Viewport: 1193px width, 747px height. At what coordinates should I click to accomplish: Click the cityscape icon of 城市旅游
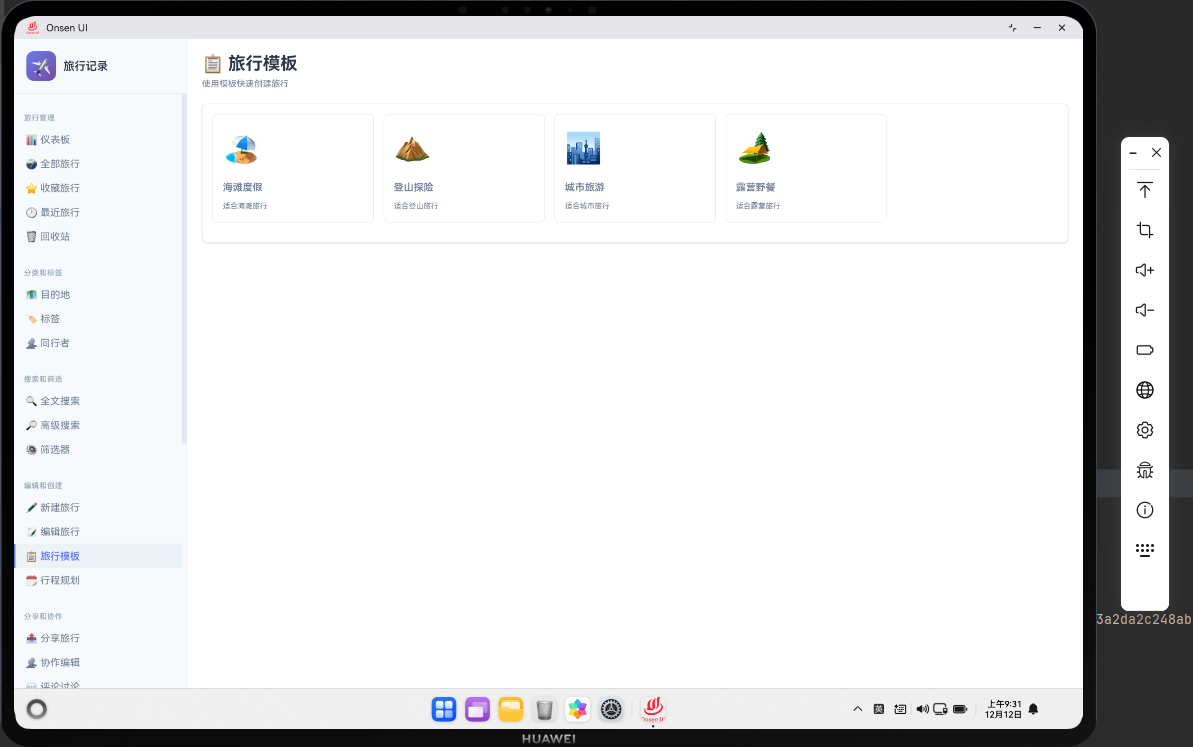point(584,148)
